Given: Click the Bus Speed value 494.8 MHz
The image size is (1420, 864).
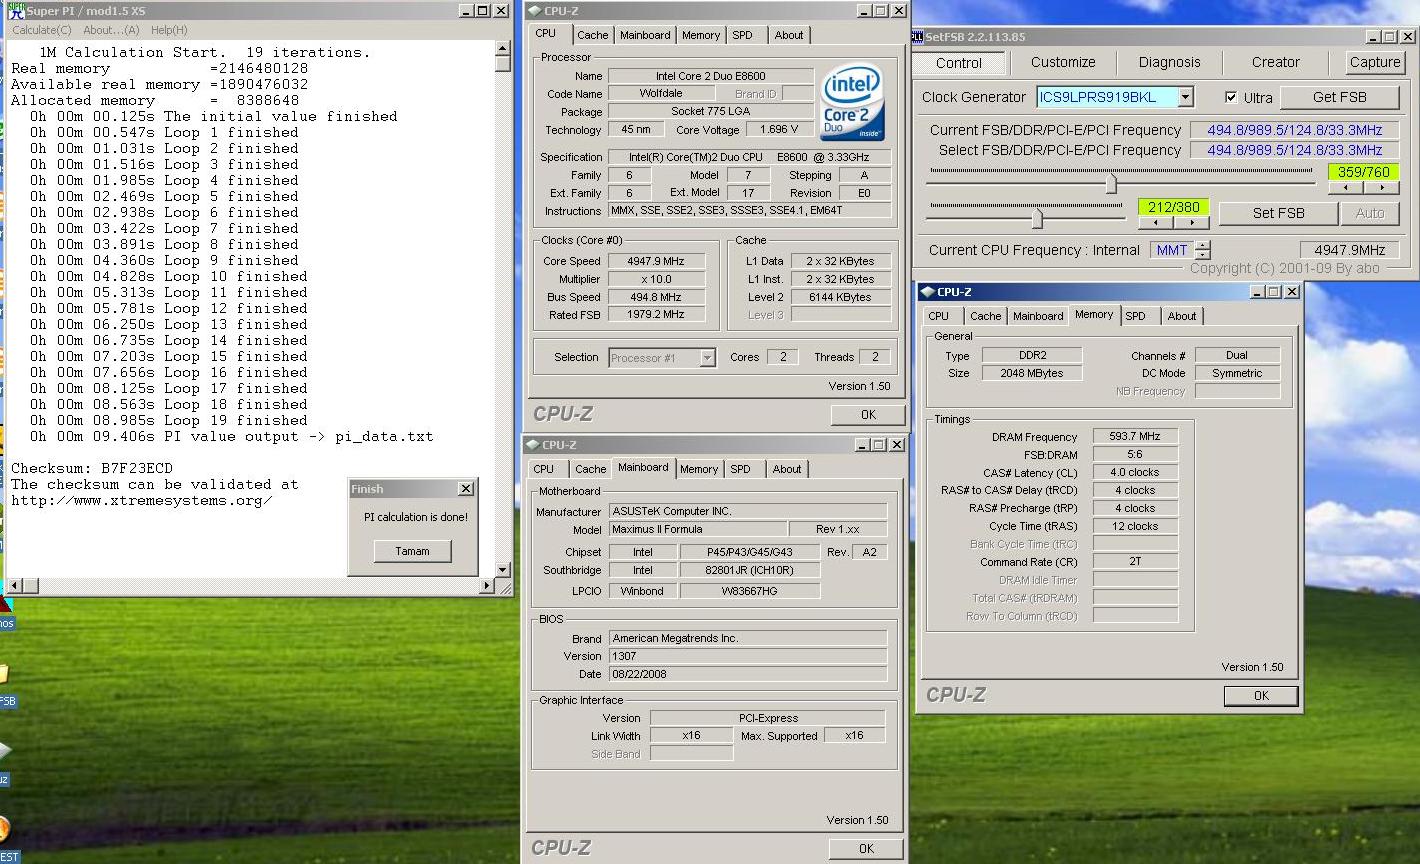Looking at the screenshot, I should pos(656,297).
